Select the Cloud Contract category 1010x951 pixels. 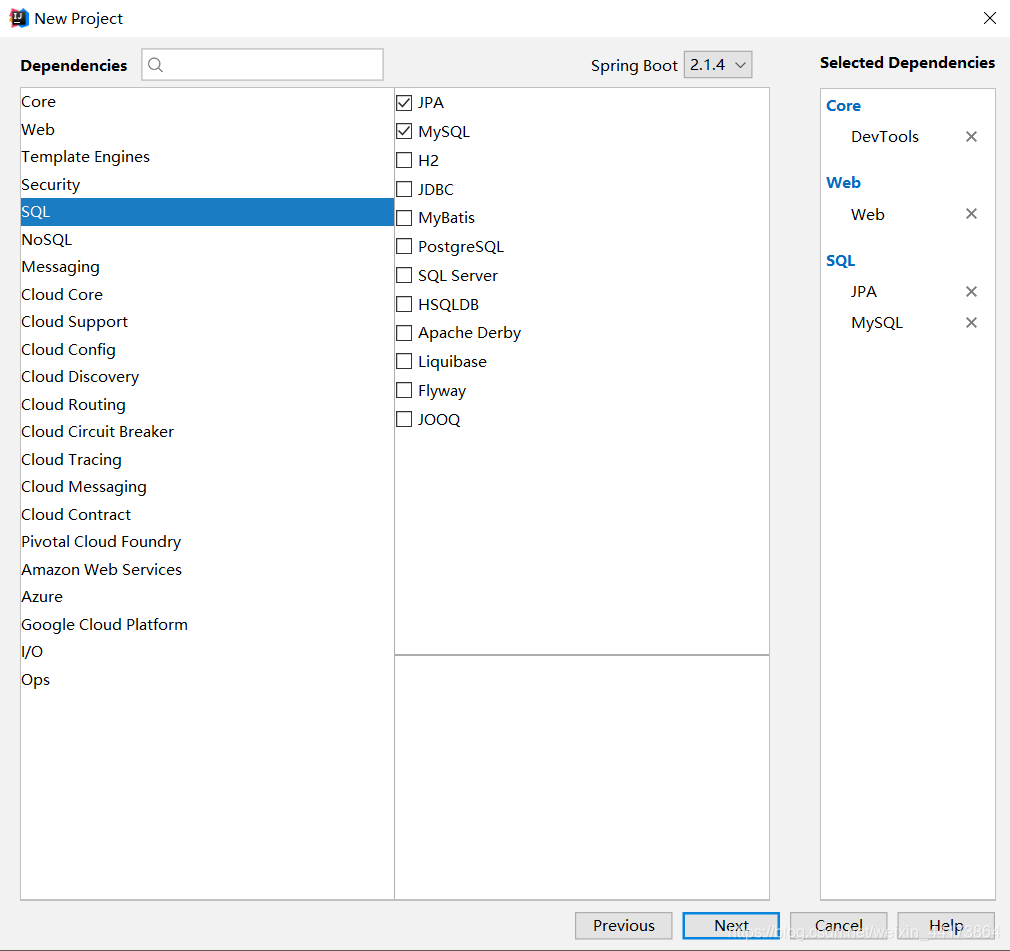tap(207, 514)
